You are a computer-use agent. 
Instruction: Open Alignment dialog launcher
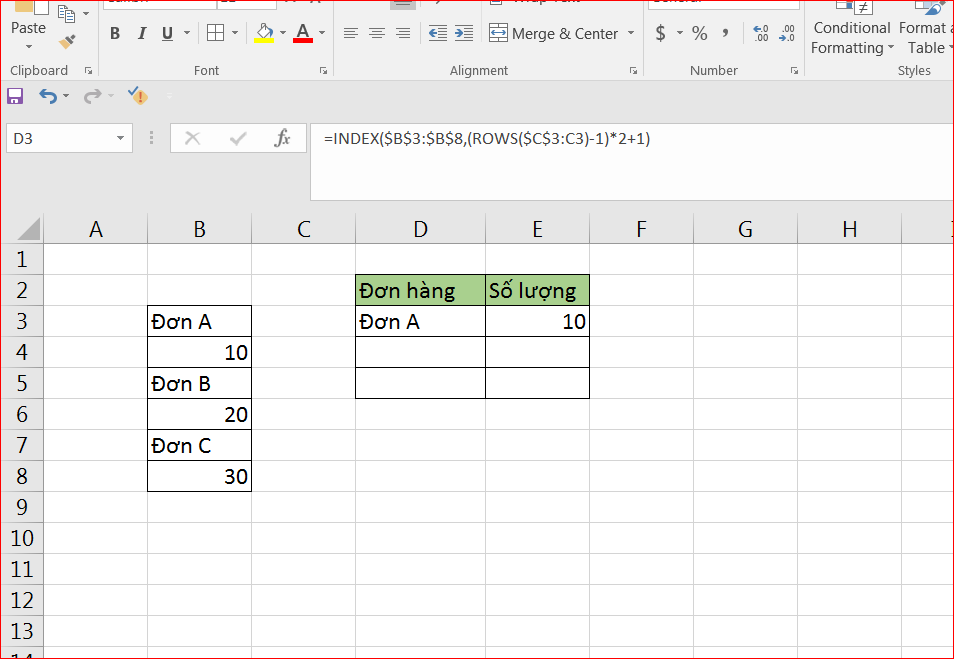(633, 71)
